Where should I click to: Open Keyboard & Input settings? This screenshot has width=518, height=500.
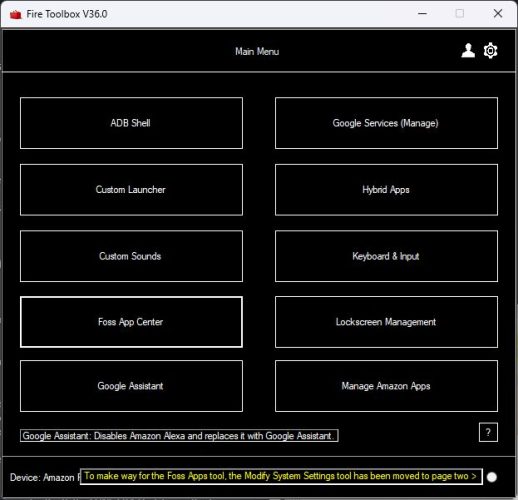(x=386, y=256)
